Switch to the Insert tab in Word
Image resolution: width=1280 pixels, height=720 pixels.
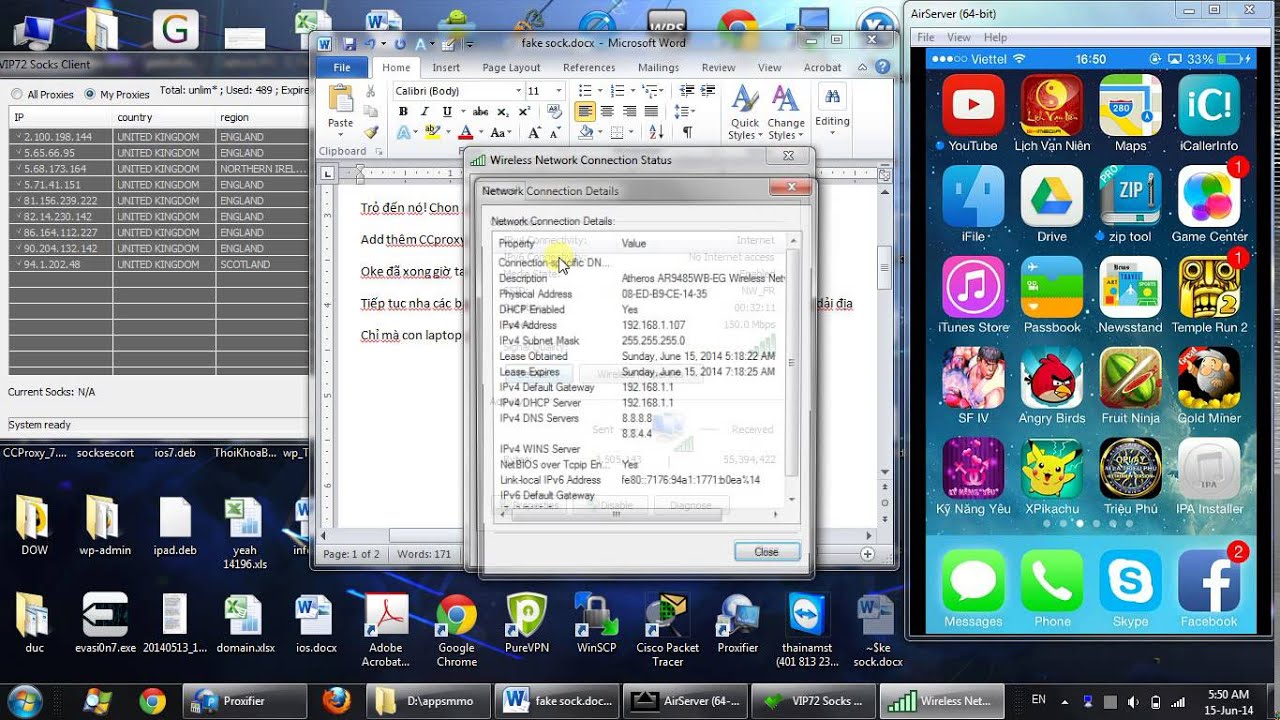coord(446,68)
